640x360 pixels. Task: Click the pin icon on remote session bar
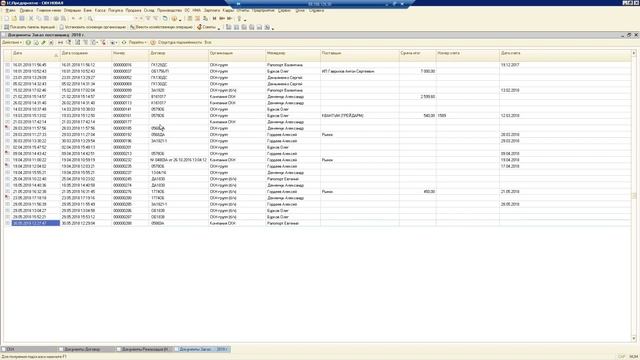(238, 4)
